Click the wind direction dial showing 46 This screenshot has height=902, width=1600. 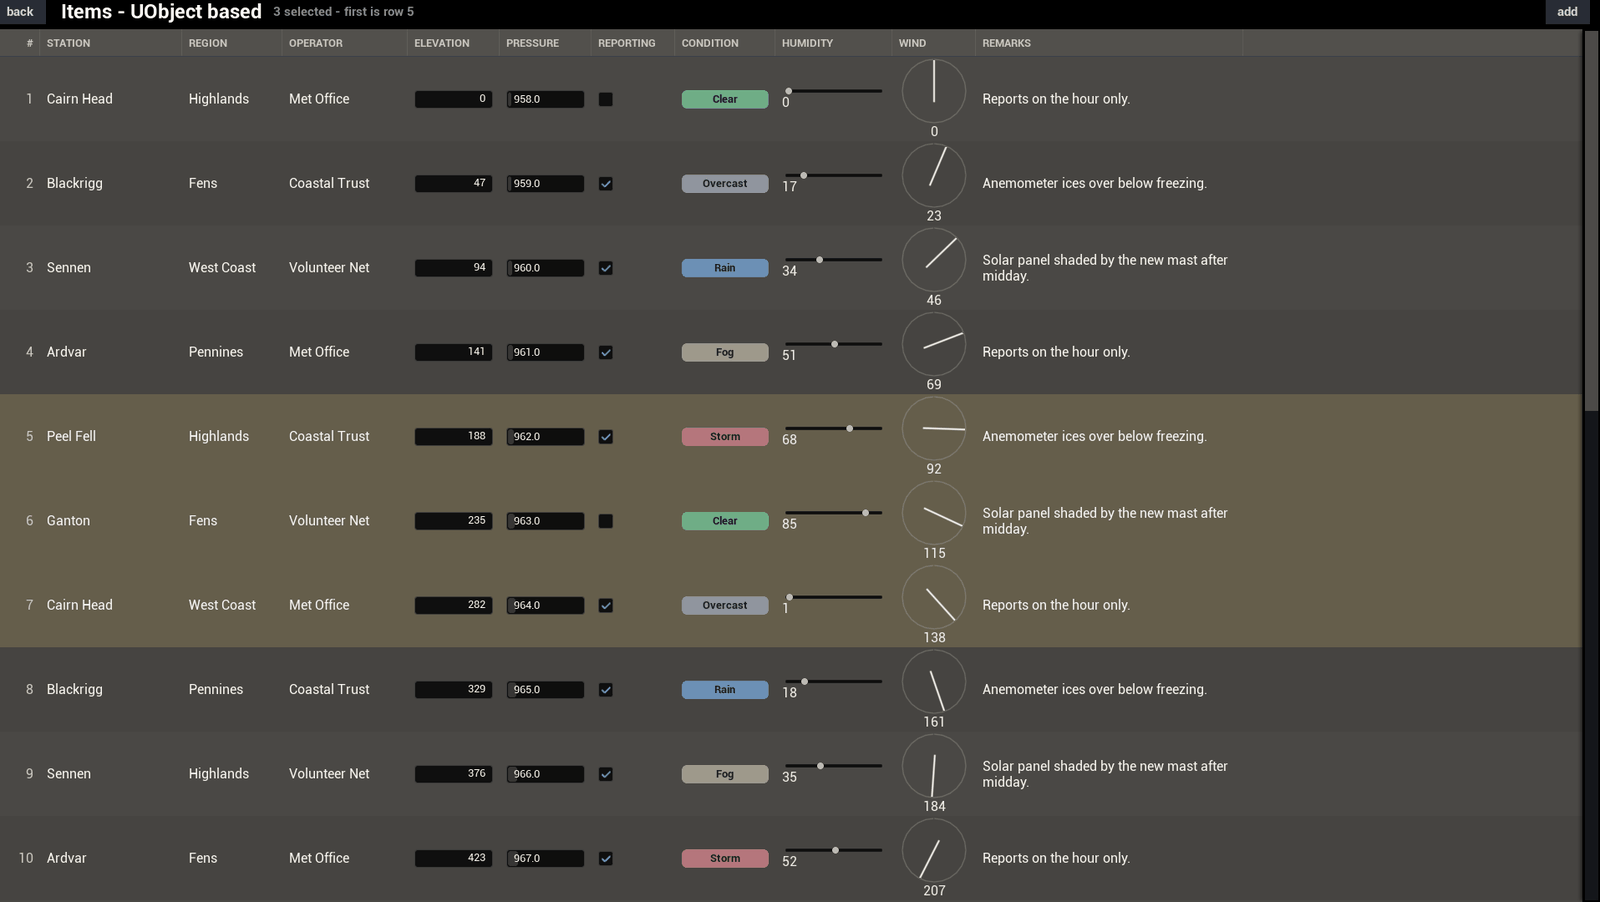click(934, 260)
